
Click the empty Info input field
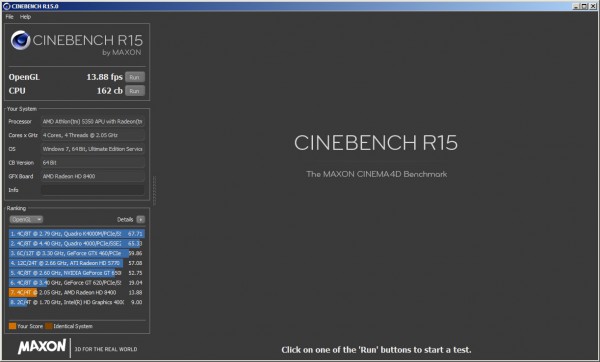click(93, 190)
